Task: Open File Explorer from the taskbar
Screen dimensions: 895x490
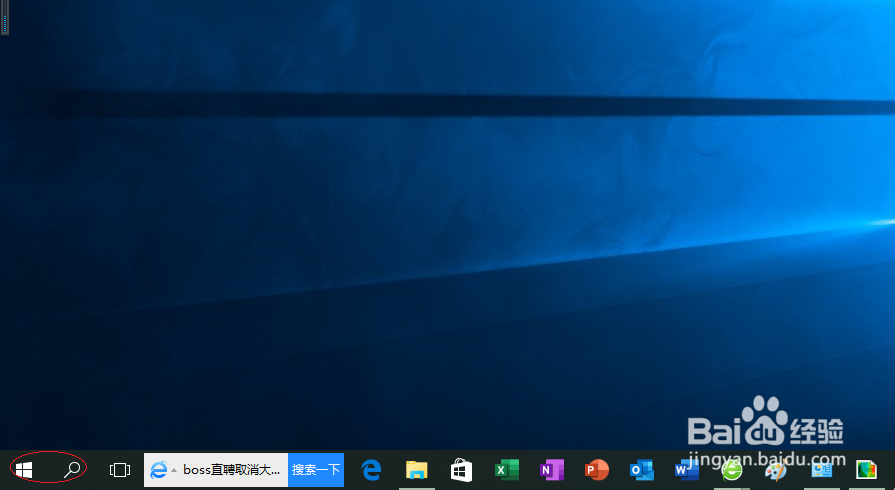Action: tap(417, 470)
